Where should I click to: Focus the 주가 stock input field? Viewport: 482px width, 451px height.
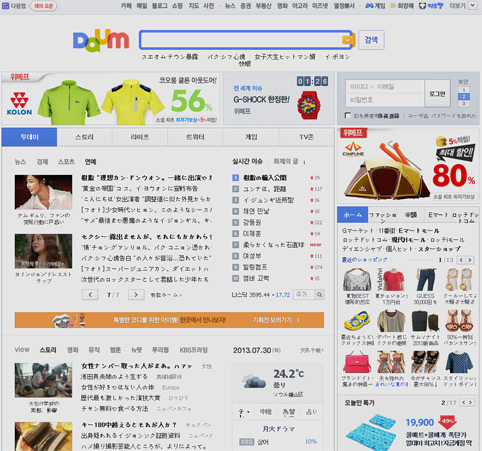point(304,295)
